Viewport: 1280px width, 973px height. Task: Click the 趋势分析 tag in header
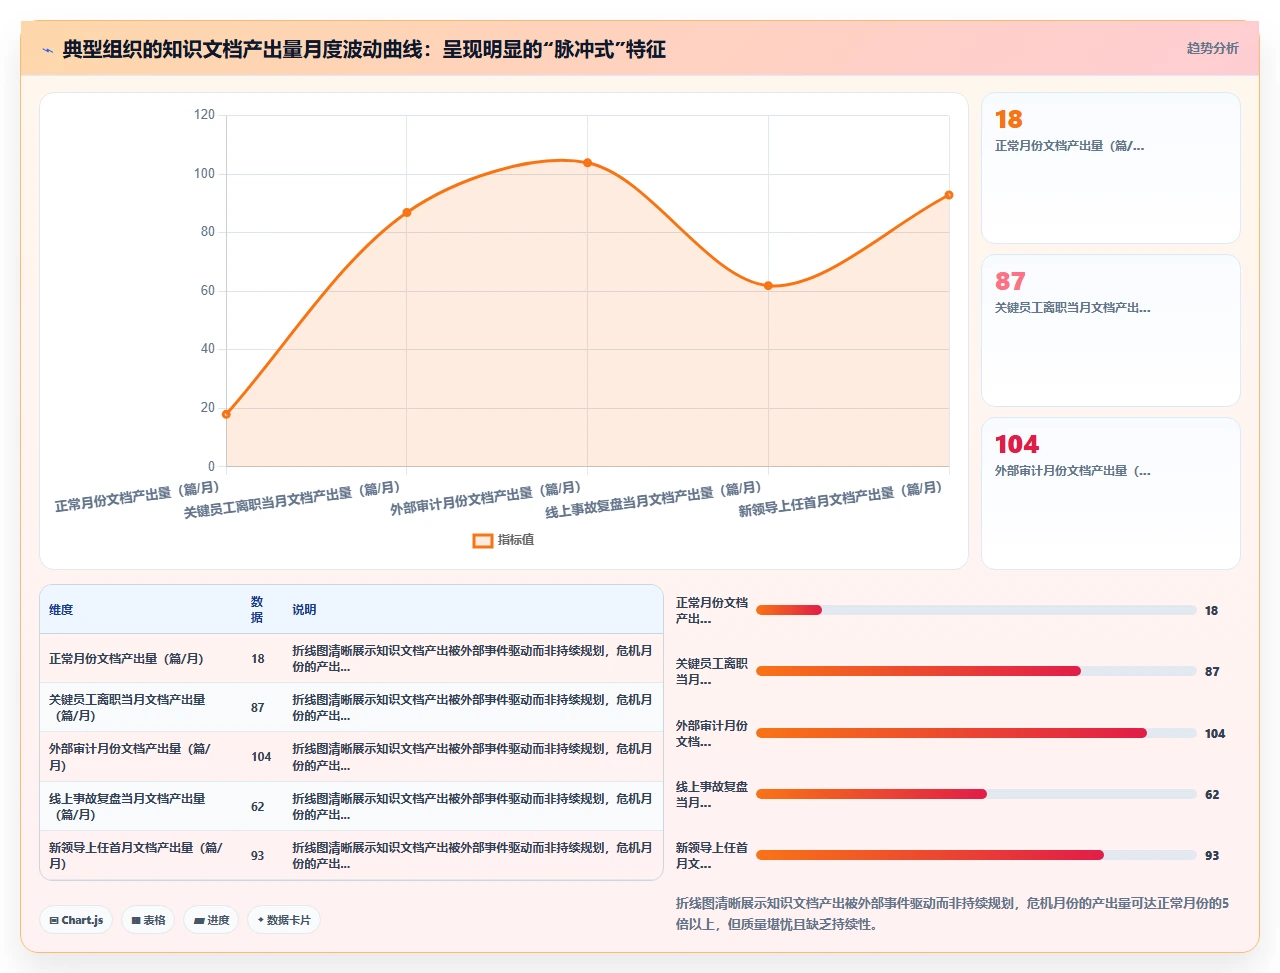[x=1212, y=48]
